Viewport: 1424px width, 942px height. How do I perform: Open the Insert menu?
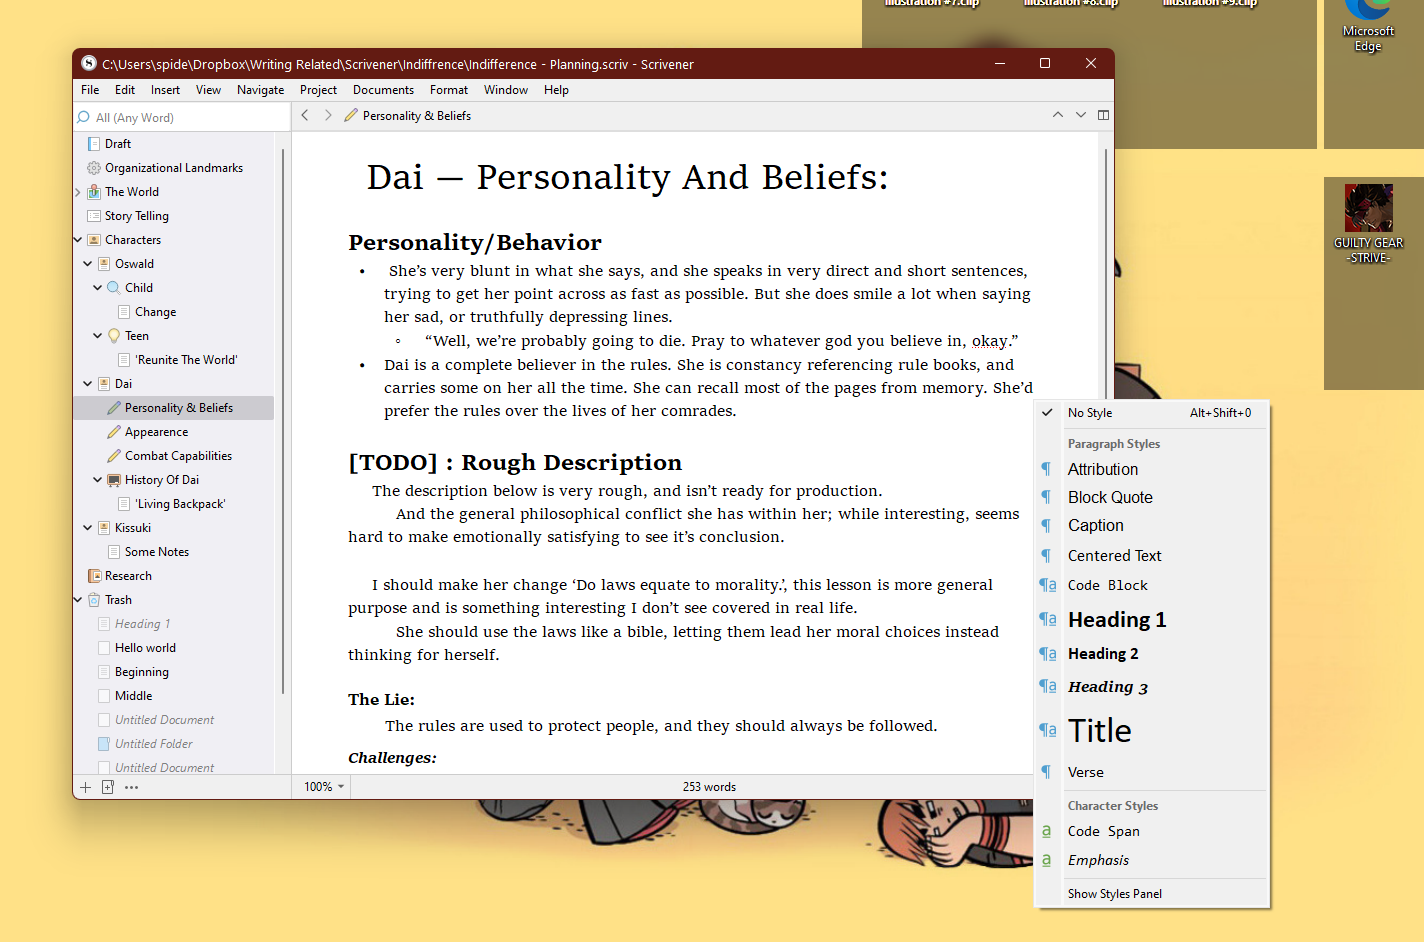click(x=165, y=90)
